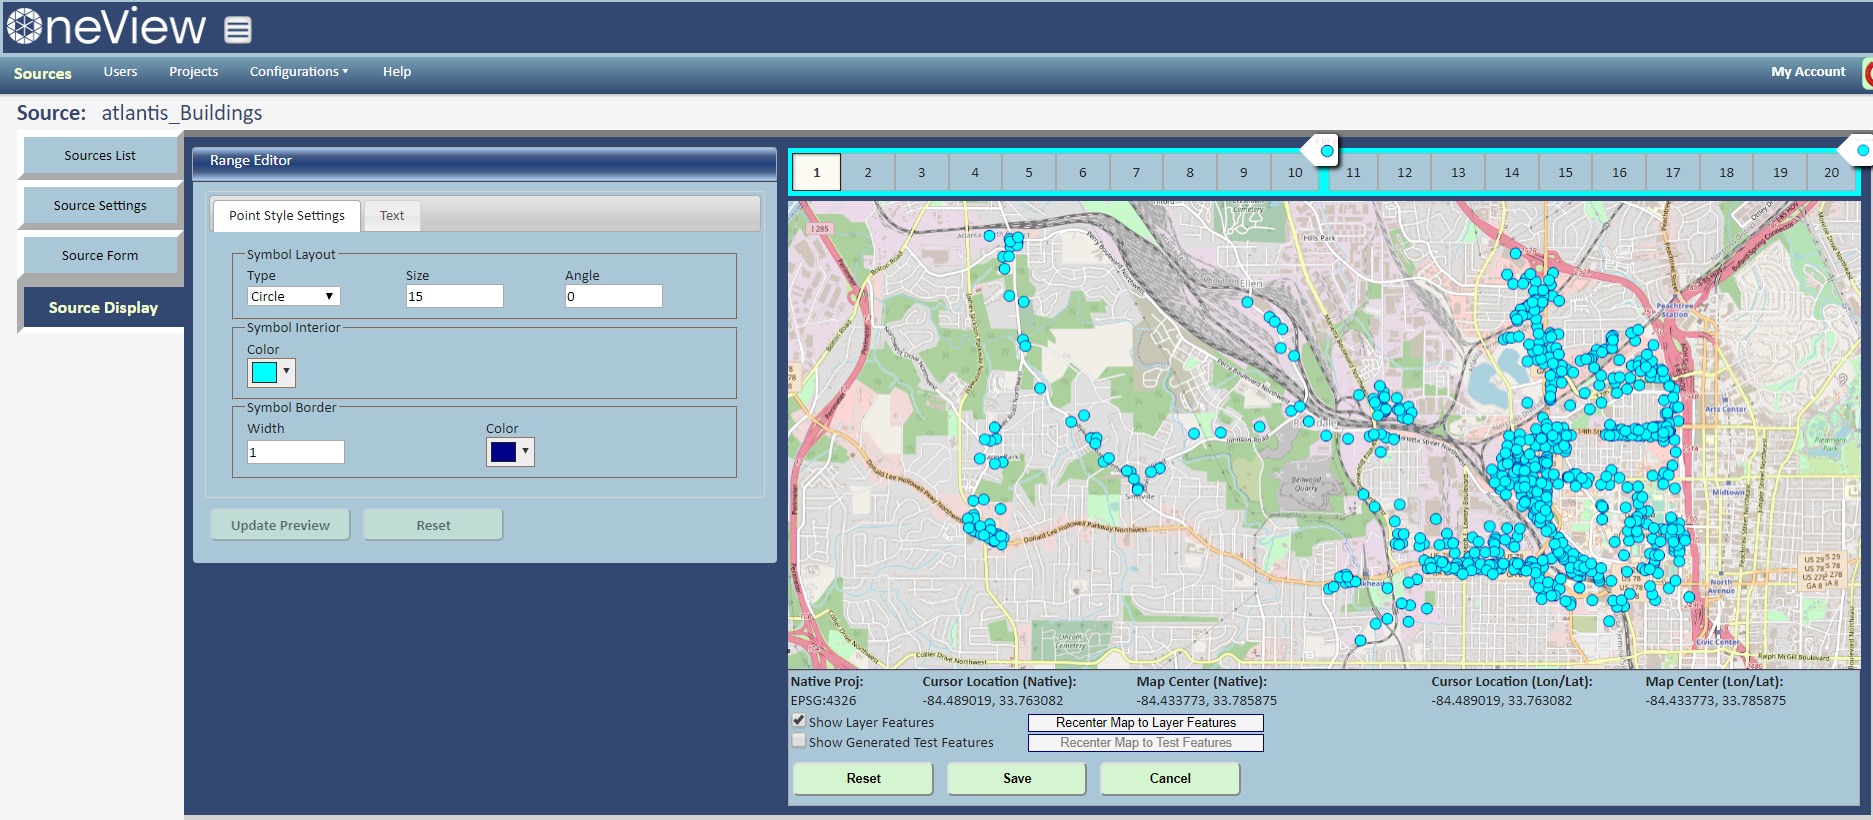Open Sources List sidebar tab

click(x=100, y=155)
